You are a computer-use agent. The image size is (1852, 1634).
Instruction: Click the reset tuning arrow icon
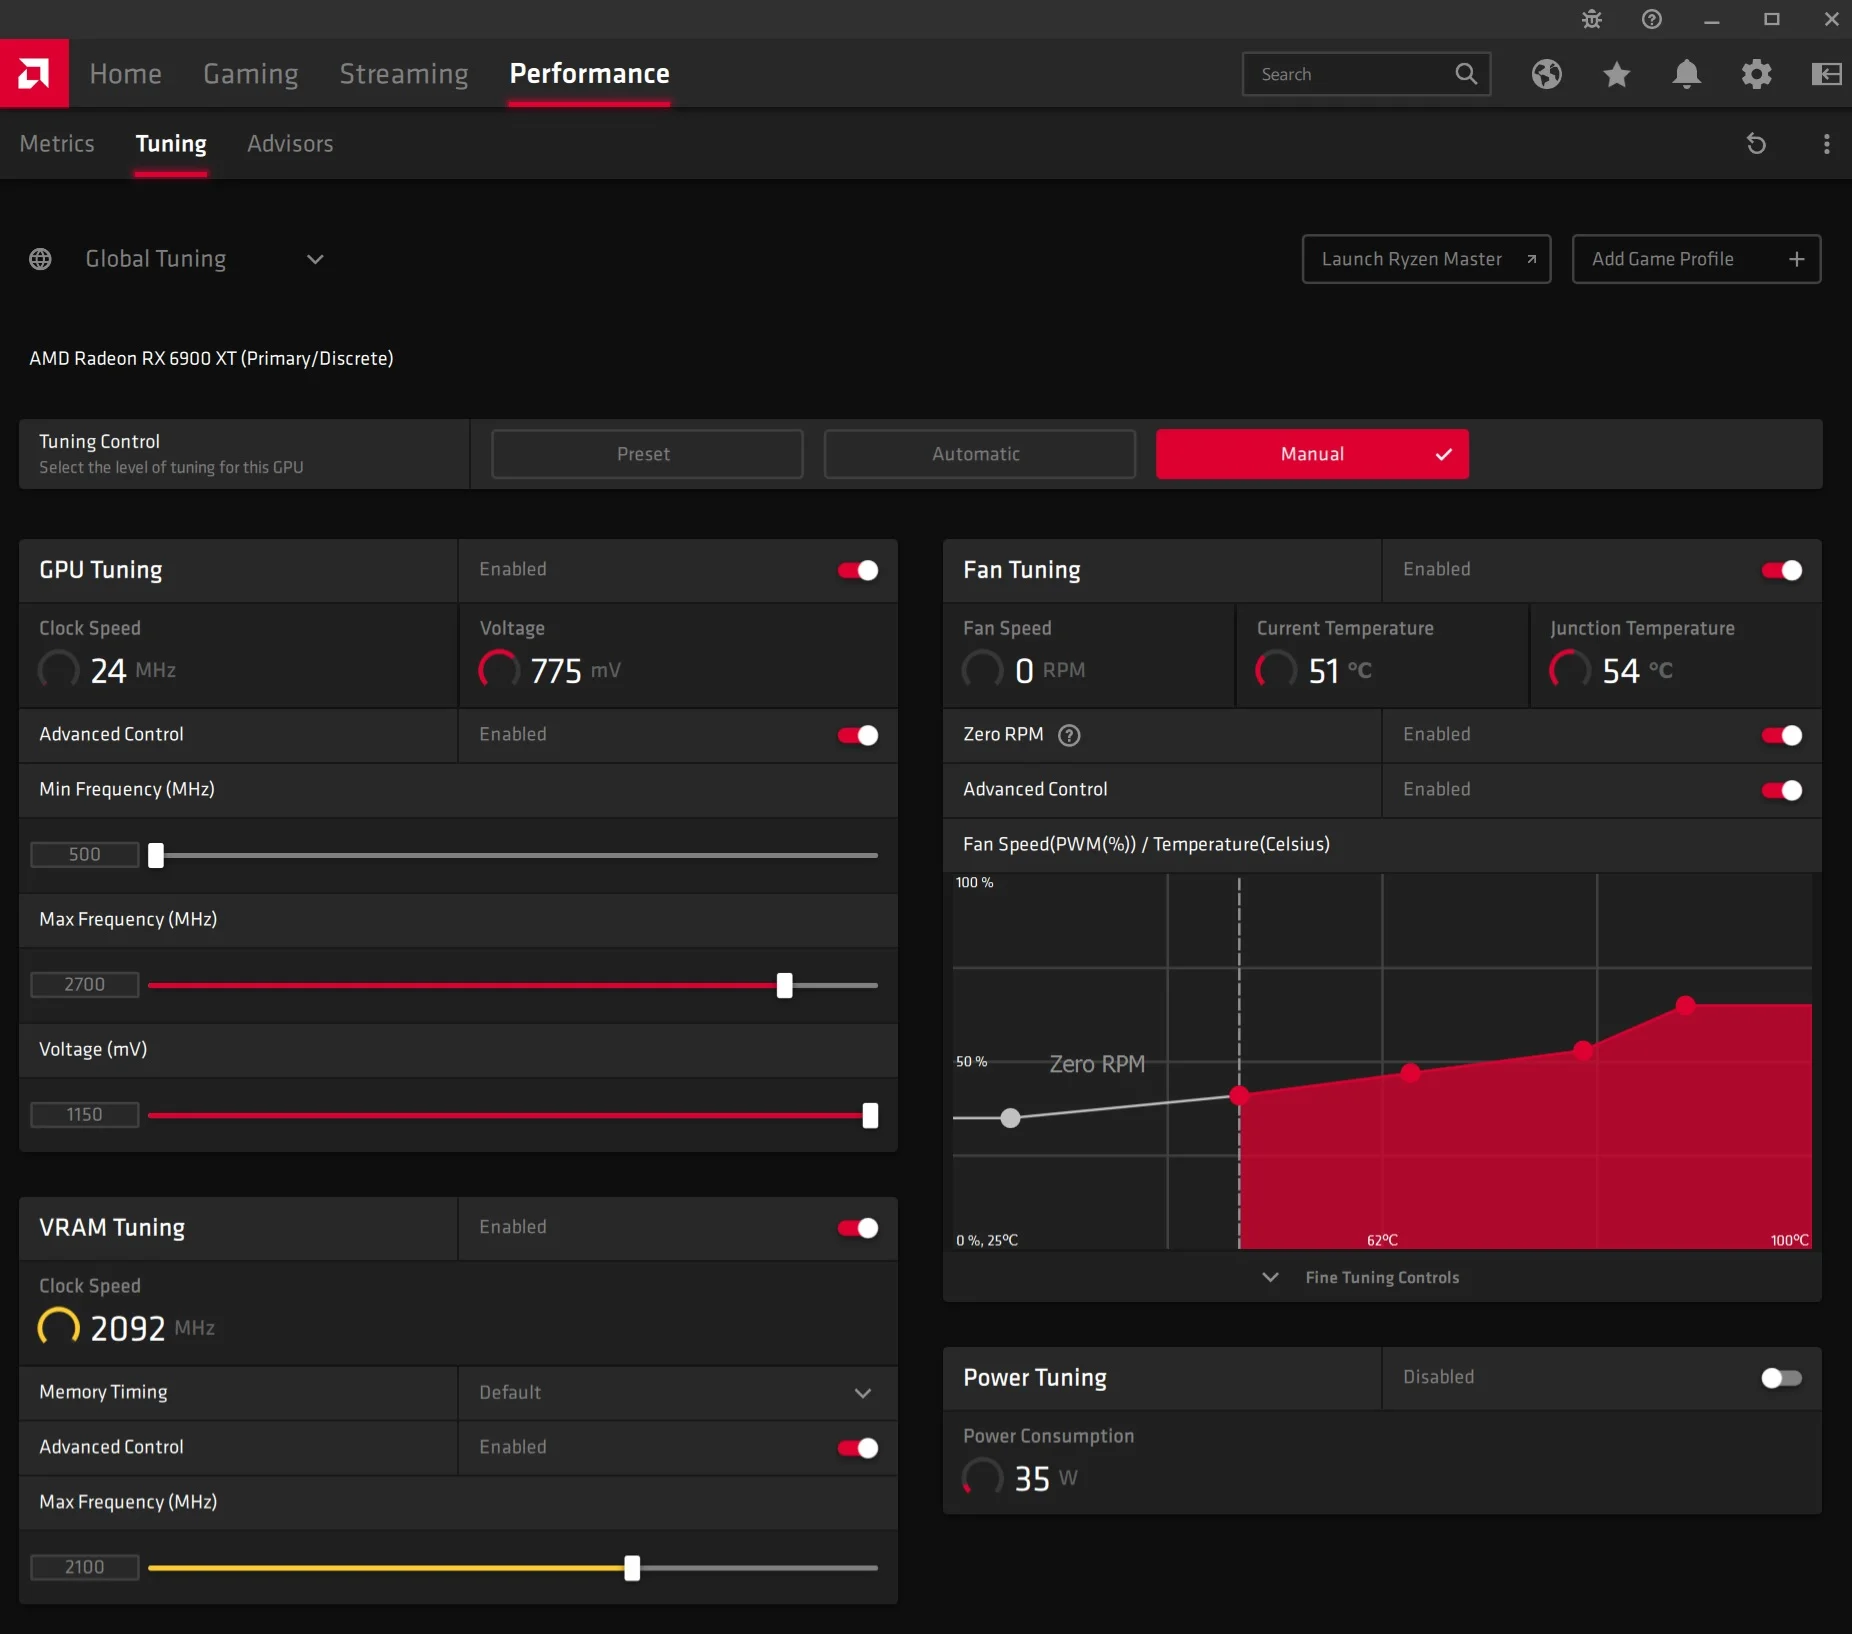point(1756,144)
